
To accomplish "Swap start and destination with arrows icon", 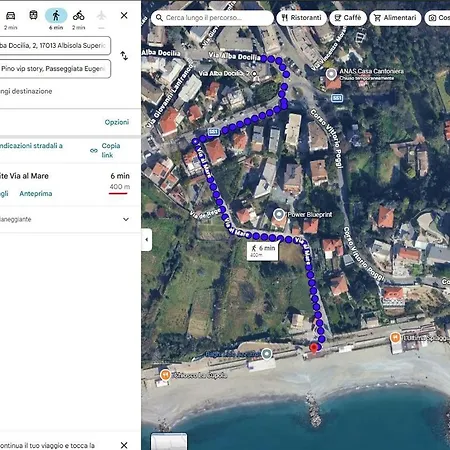I will click(124, 56).
